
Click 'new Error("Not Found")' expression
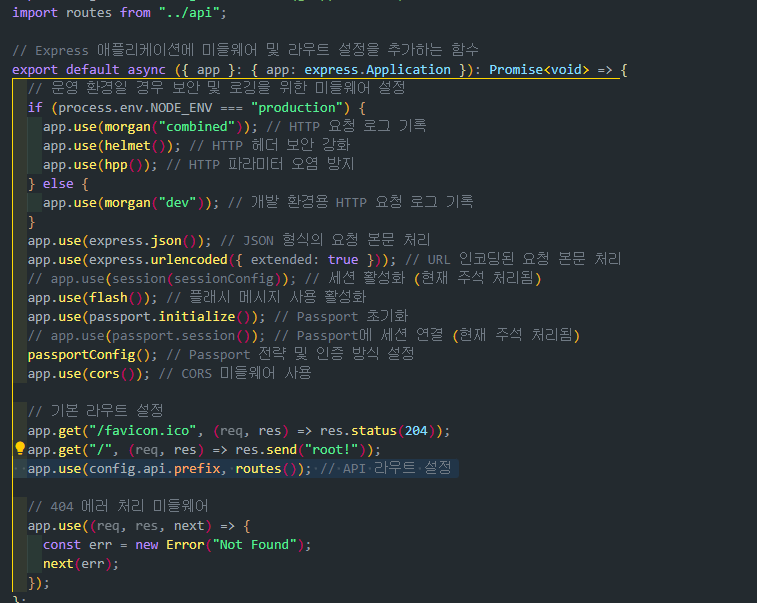point(220,545)
